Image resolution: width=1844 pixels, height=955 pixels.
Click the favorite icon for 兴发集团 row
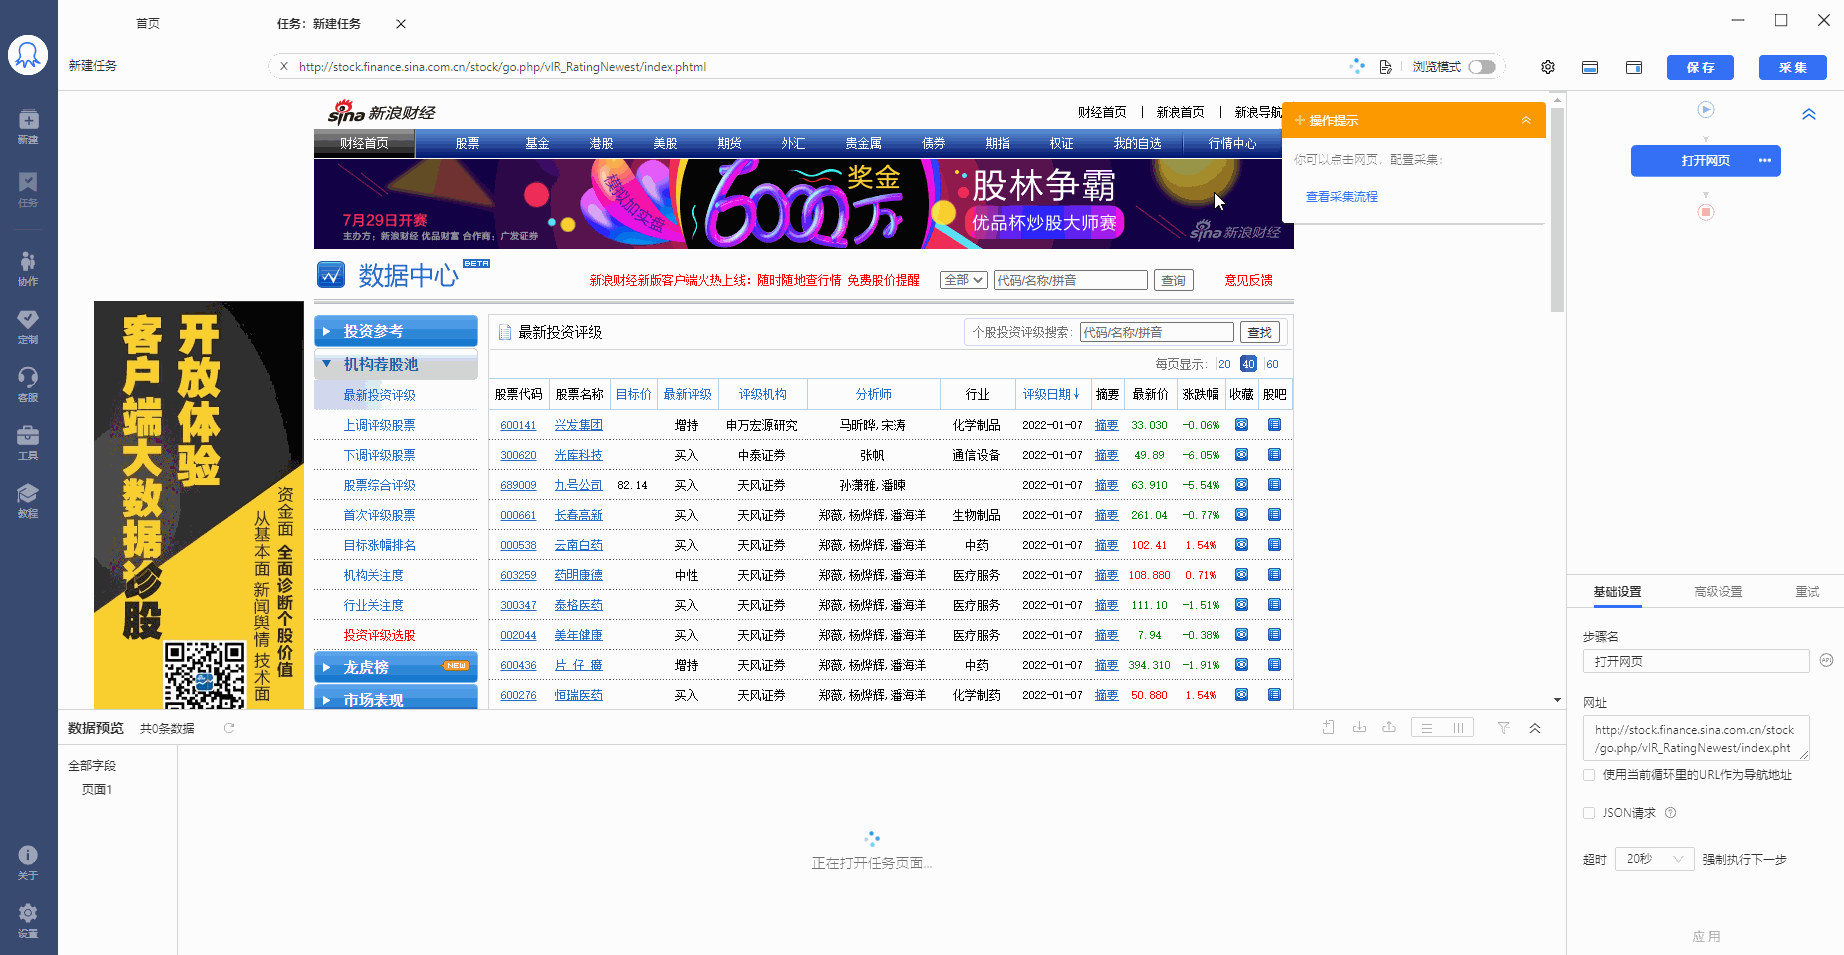click(x=1241, y=425)
